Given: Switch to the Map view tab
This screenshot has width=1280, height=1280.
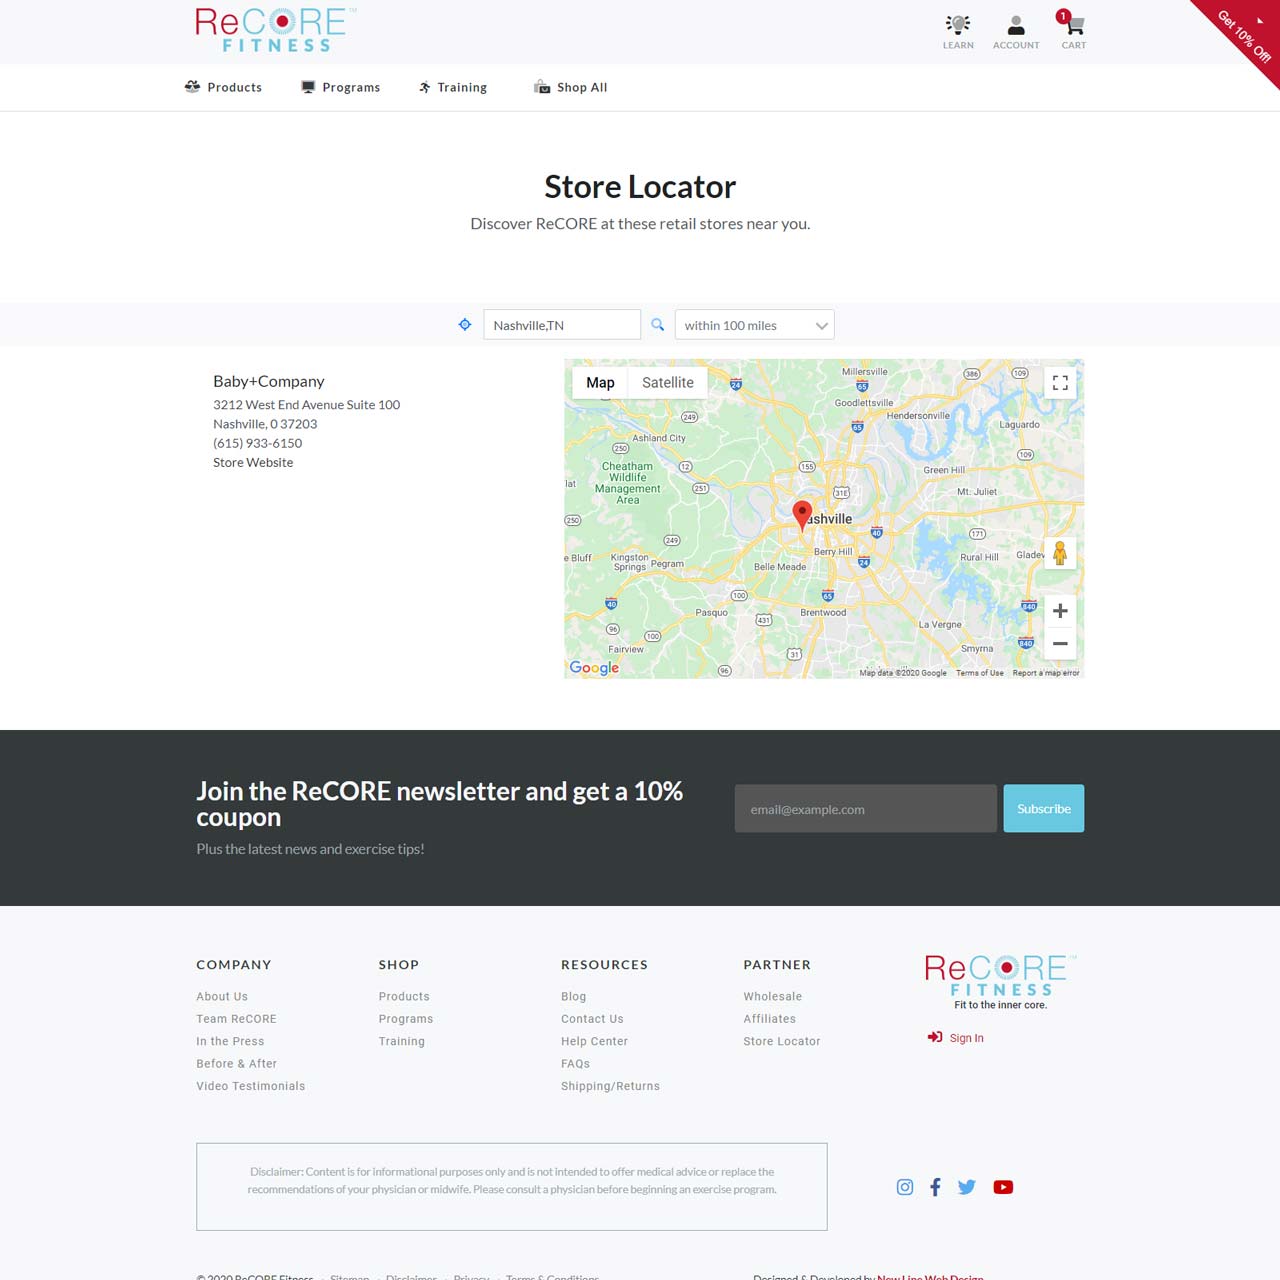Looking at the screenshot, I should pyautogui.click(x=600, y=382).
